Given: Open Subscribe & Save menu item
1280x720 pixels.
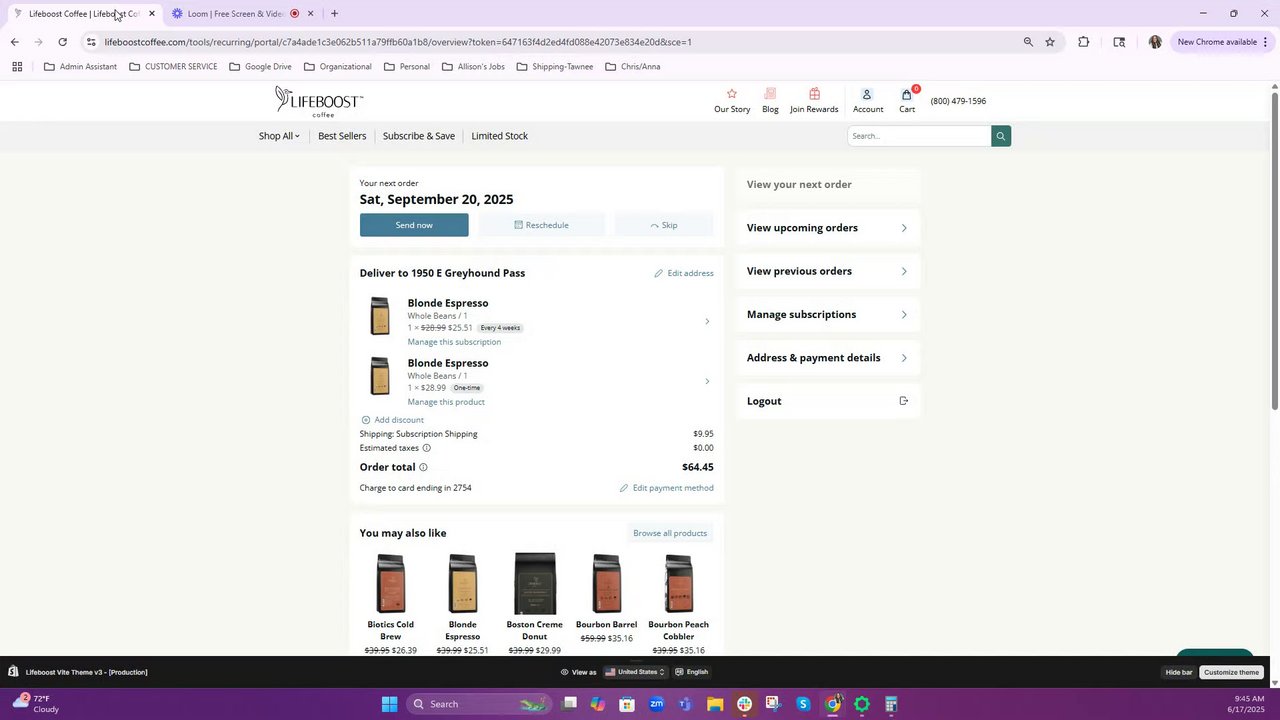Looking at the screenshot, I should pyautogui.click(x=418, y=136).
